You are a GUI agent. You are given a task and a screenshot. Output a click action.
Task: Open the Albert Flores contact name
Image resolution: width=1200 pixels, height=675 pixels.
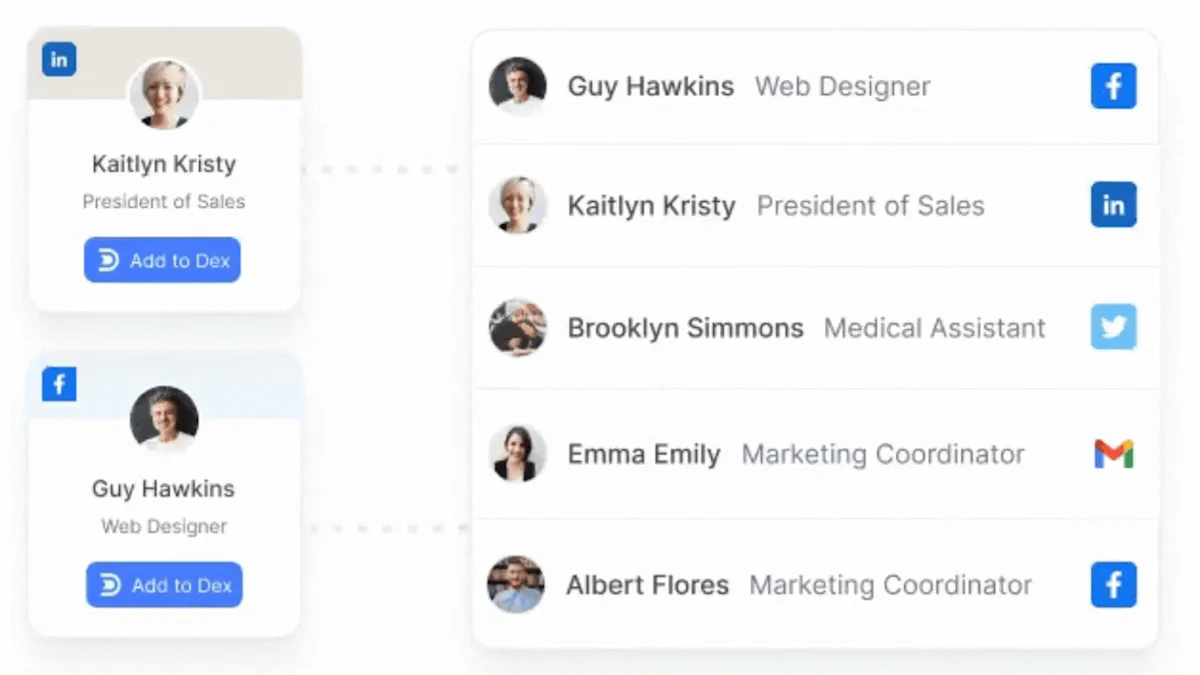pyautogui.click(x=647, y=585)
